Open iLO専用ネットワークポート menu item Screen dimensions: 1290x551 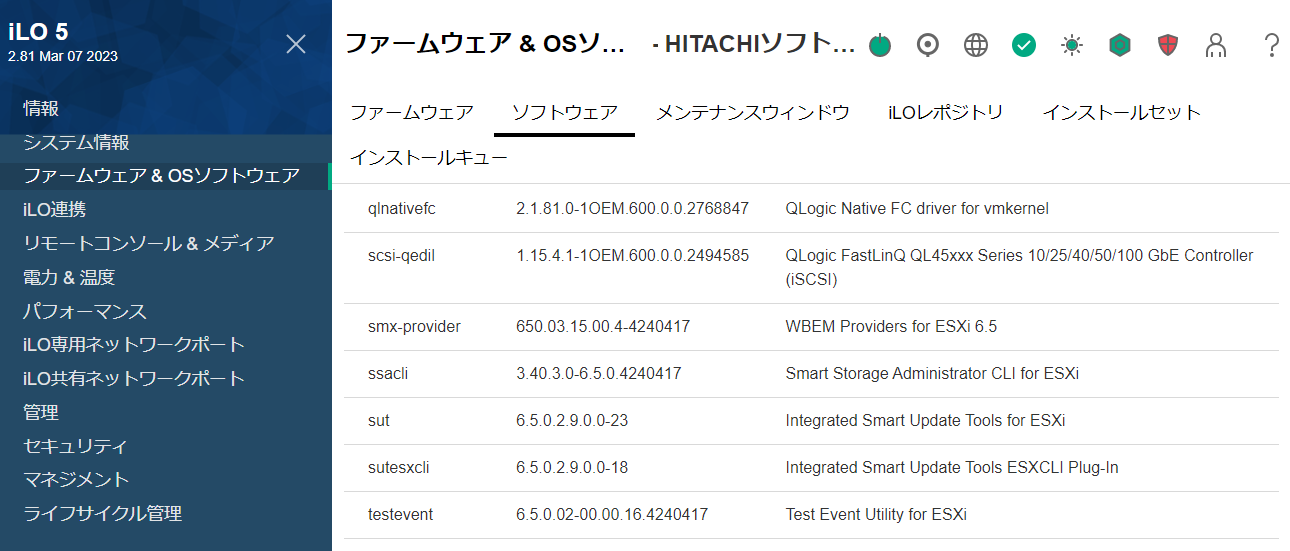[134, 345]
